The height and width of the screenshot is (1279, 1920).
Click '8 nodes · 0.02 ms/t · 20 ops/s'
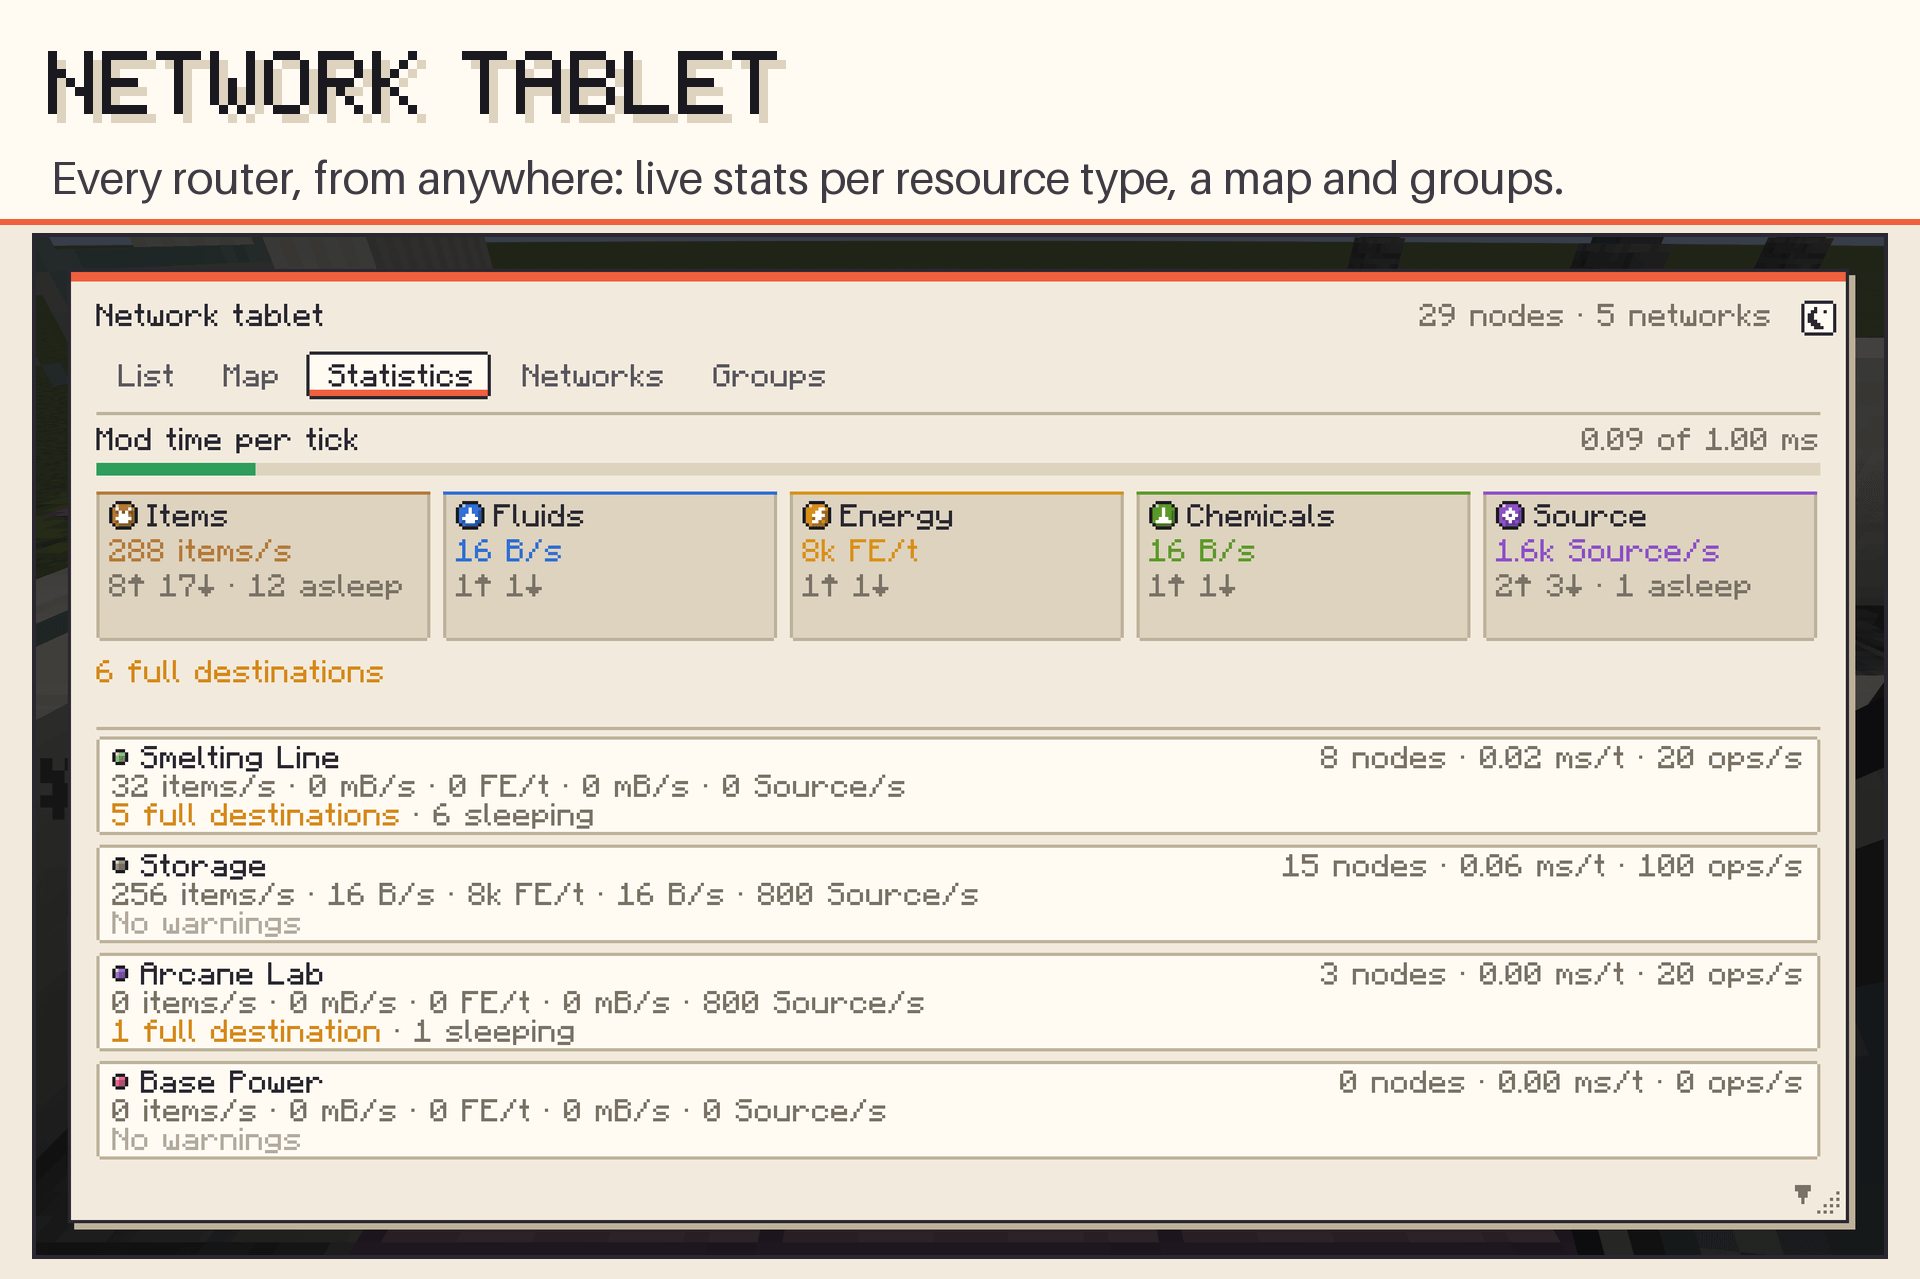1560,758
